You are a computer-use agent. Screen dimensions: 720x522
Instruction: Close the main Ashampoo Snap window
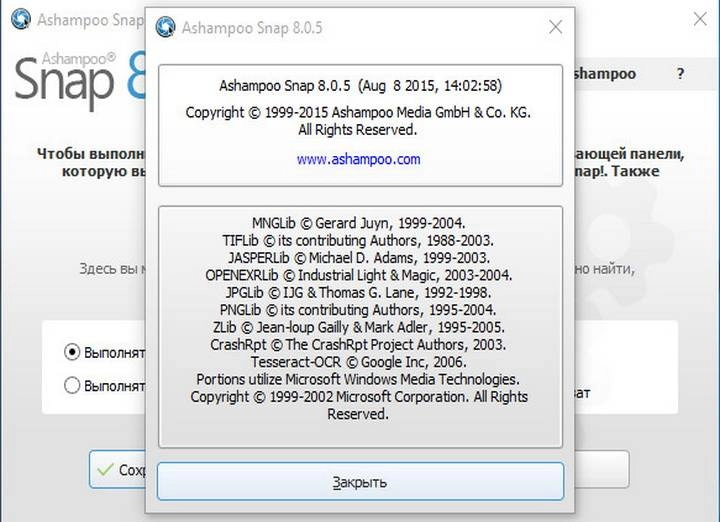point(700,19)
